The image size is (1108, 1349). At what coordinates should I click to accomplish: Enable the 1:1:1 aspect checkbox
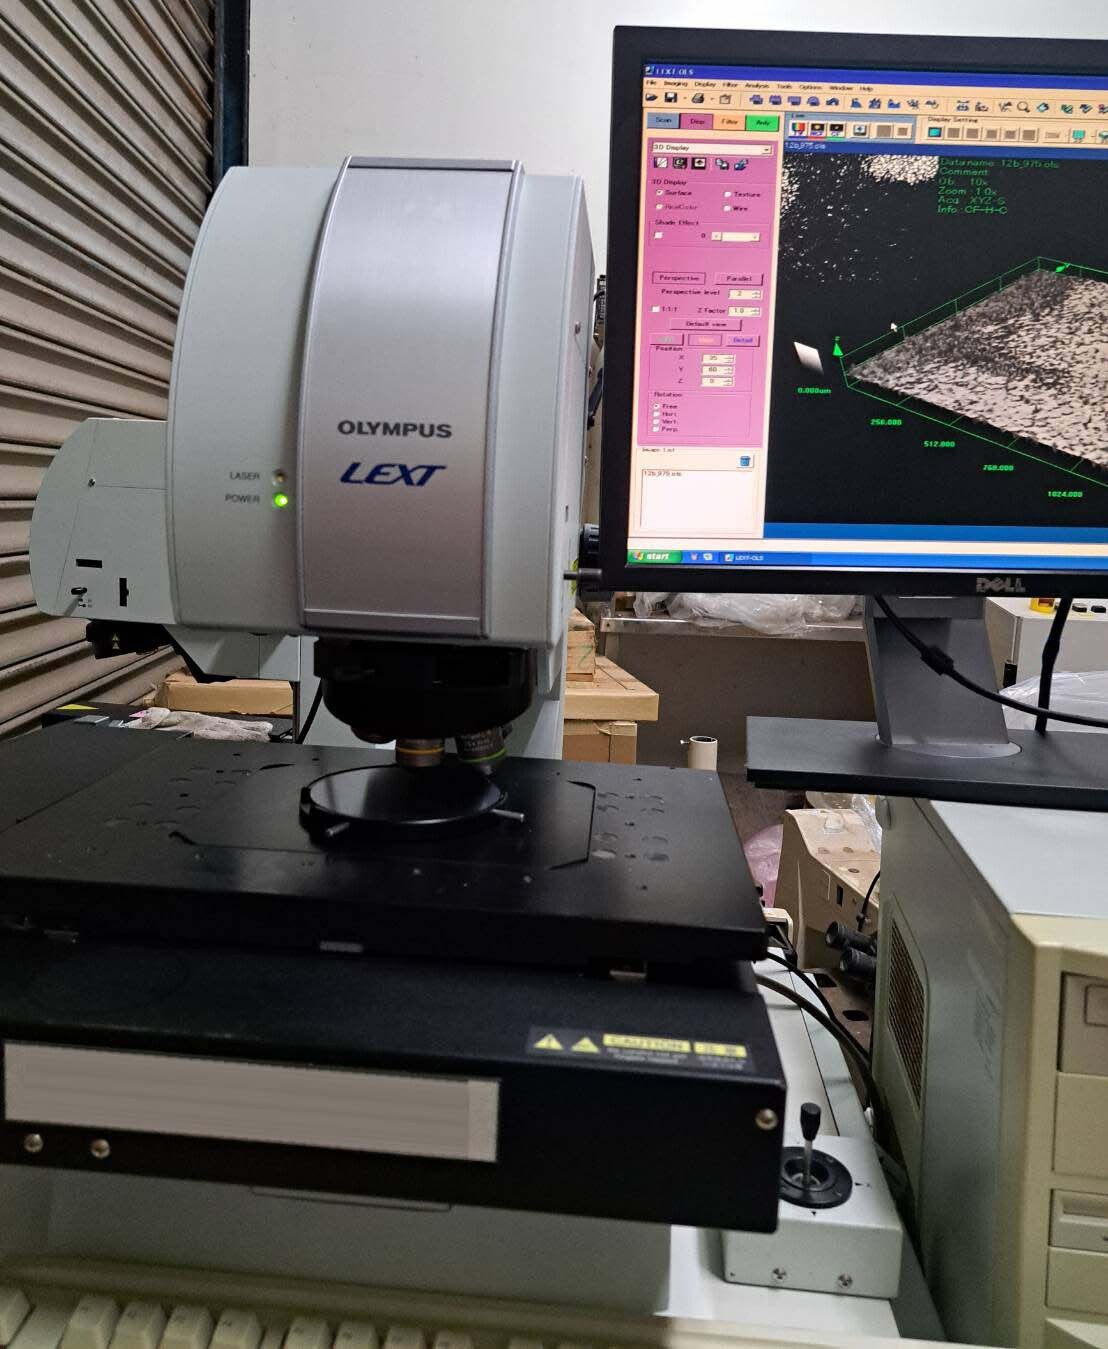655,309
